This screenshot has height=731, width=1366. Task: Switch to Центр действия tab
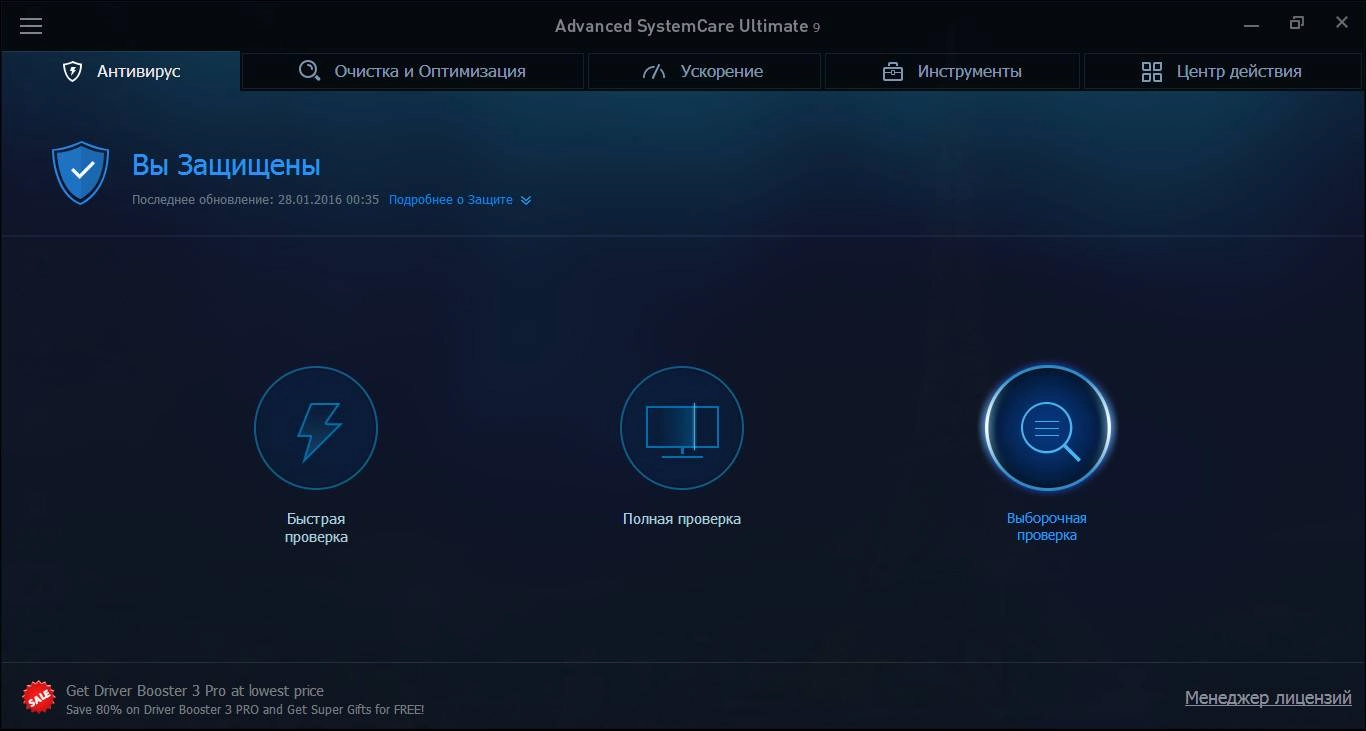1221,71
